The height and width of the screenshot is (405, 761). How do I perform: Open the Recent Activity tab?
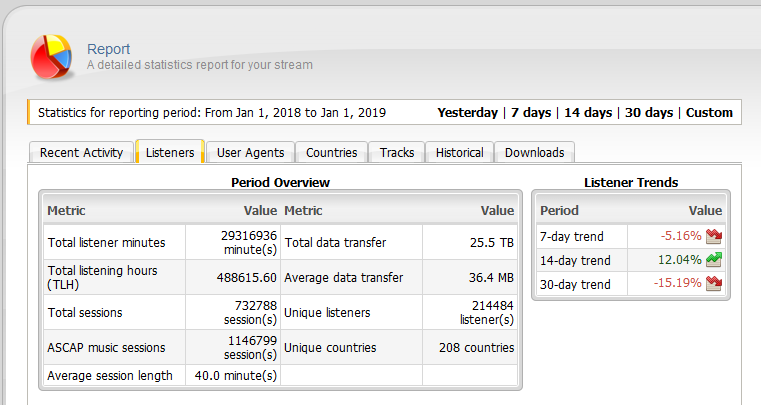point(81,152)
